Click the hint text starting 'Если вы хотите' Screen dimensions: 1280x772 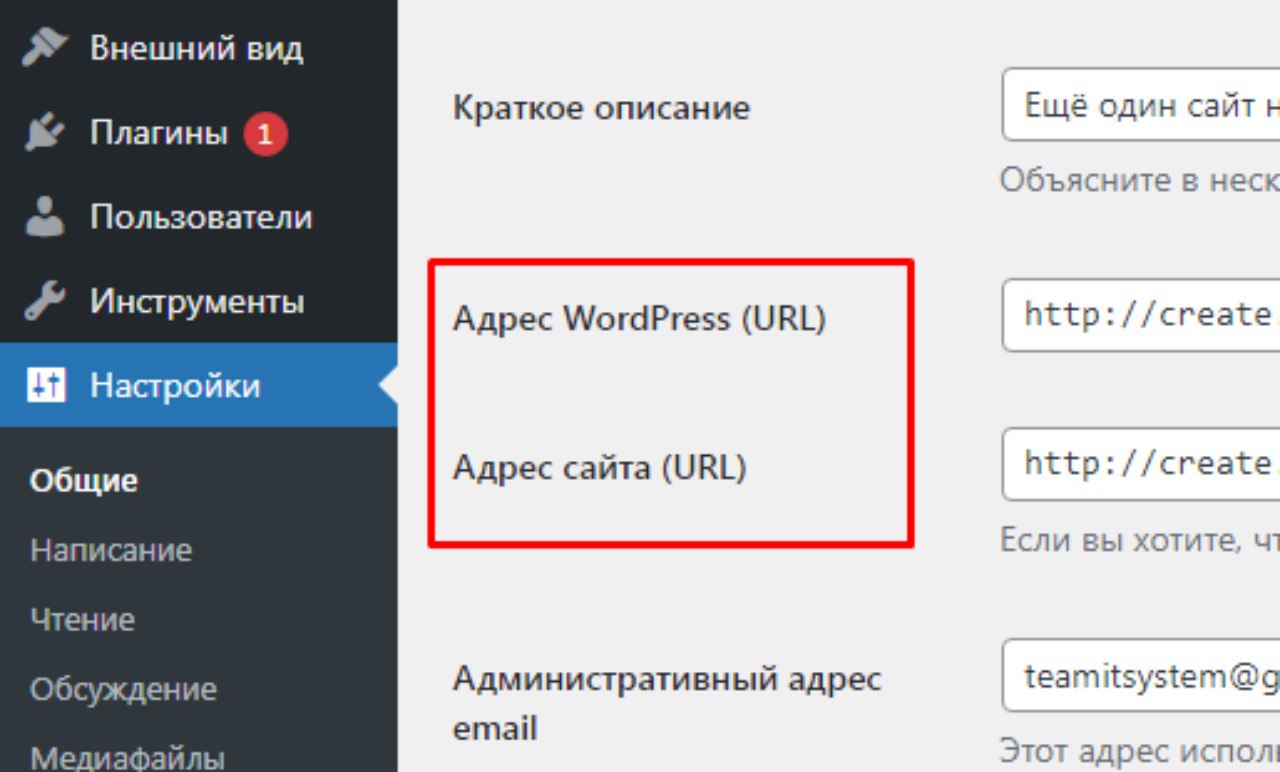1140,541
